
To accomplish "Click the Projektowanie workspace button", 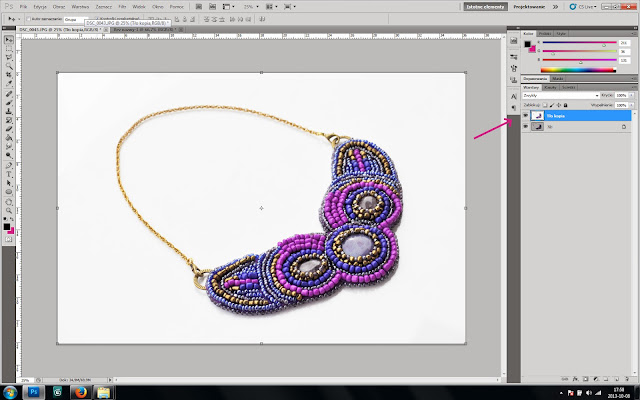I will click(531, 6).
